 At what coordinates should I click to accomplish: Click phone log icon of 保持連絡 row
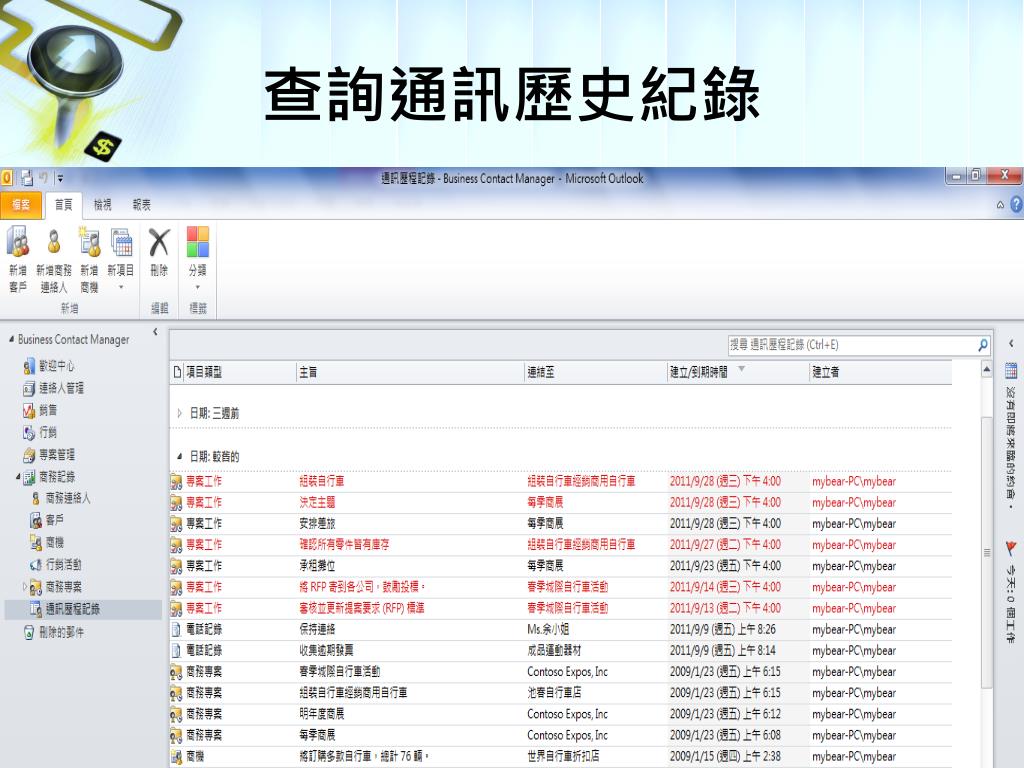coord(176,630)
